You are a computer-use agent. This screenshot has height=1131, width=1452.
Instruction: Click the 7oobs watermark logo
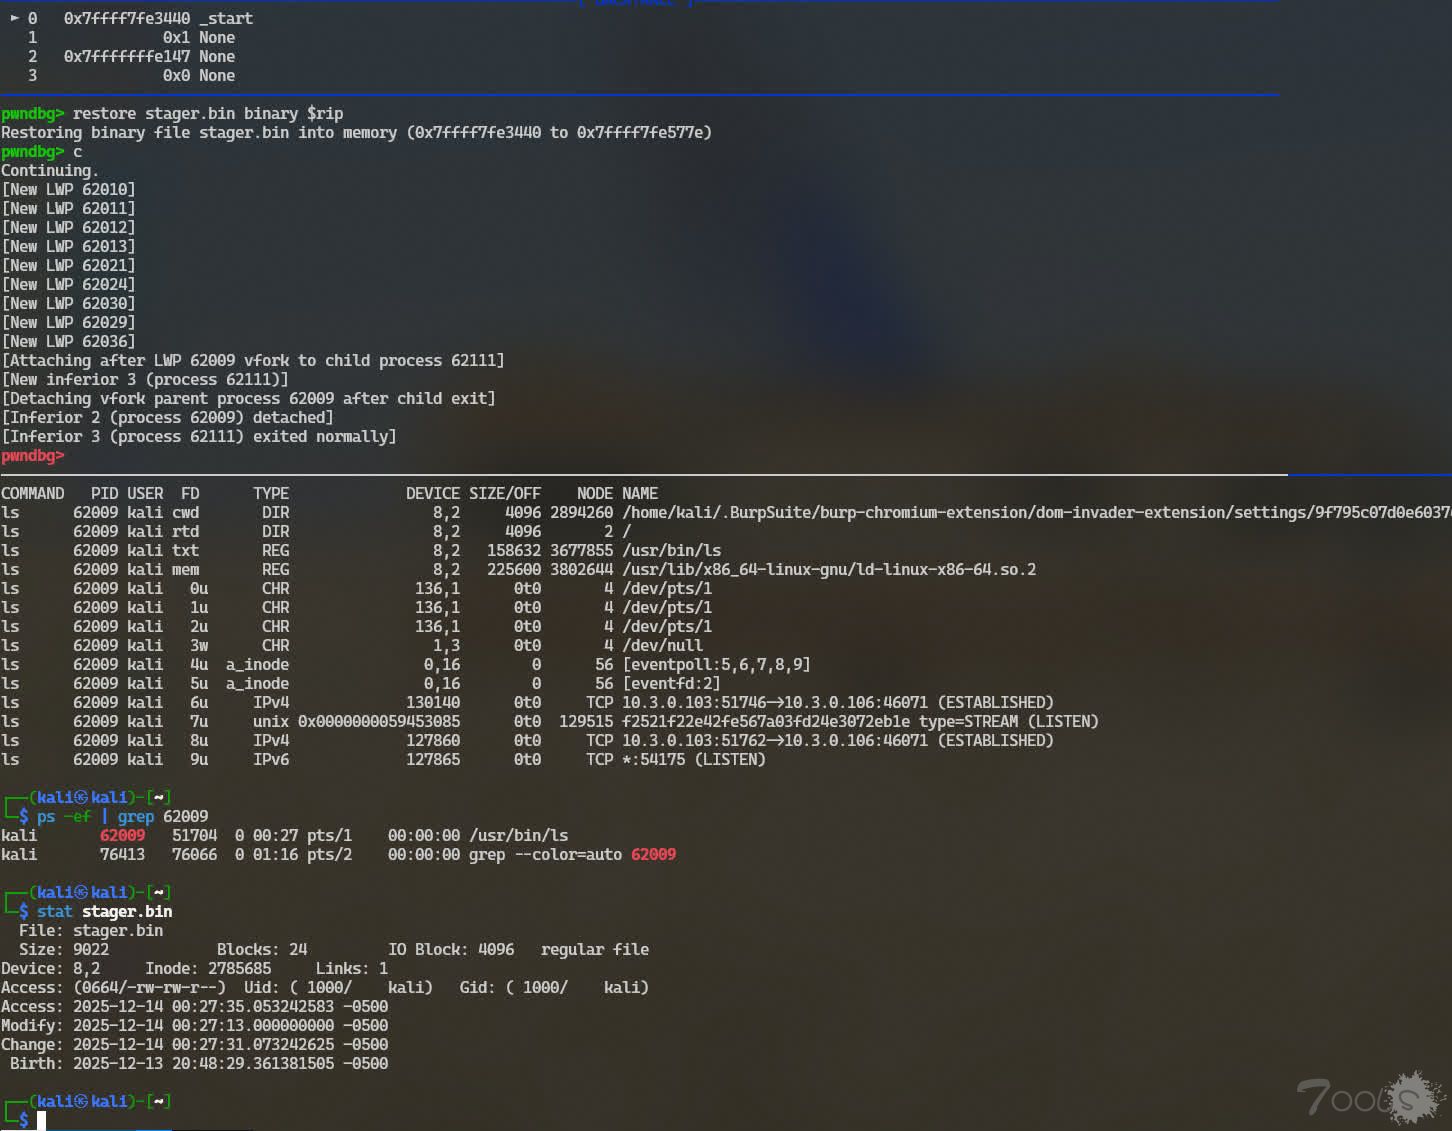(1370, 1097)
